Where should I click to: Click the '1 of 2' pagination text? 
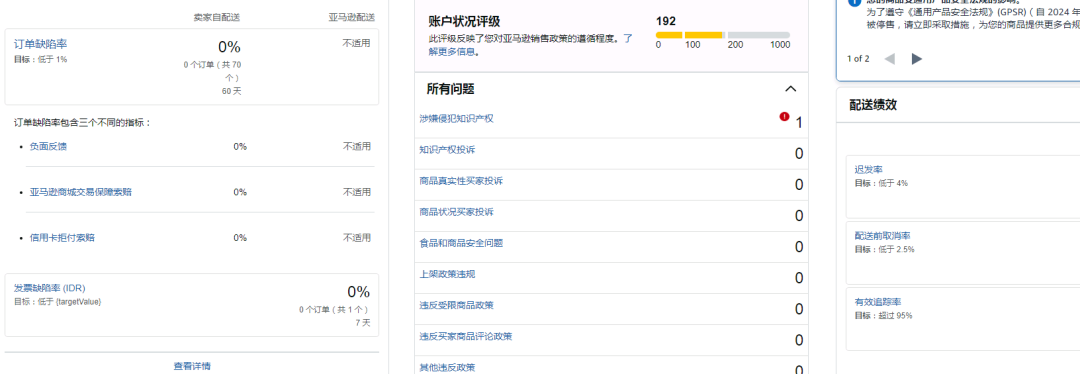[858, 59]
